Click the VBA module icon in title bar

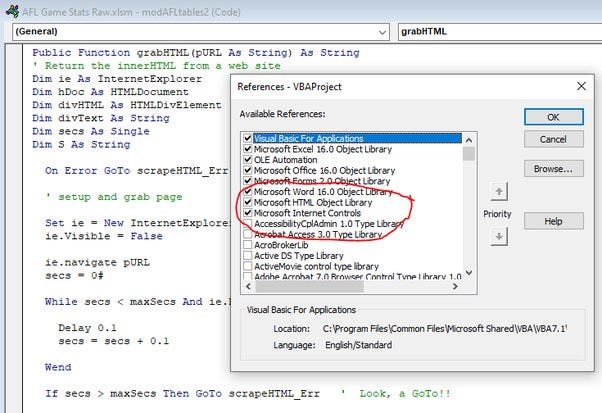pos(12,11)
